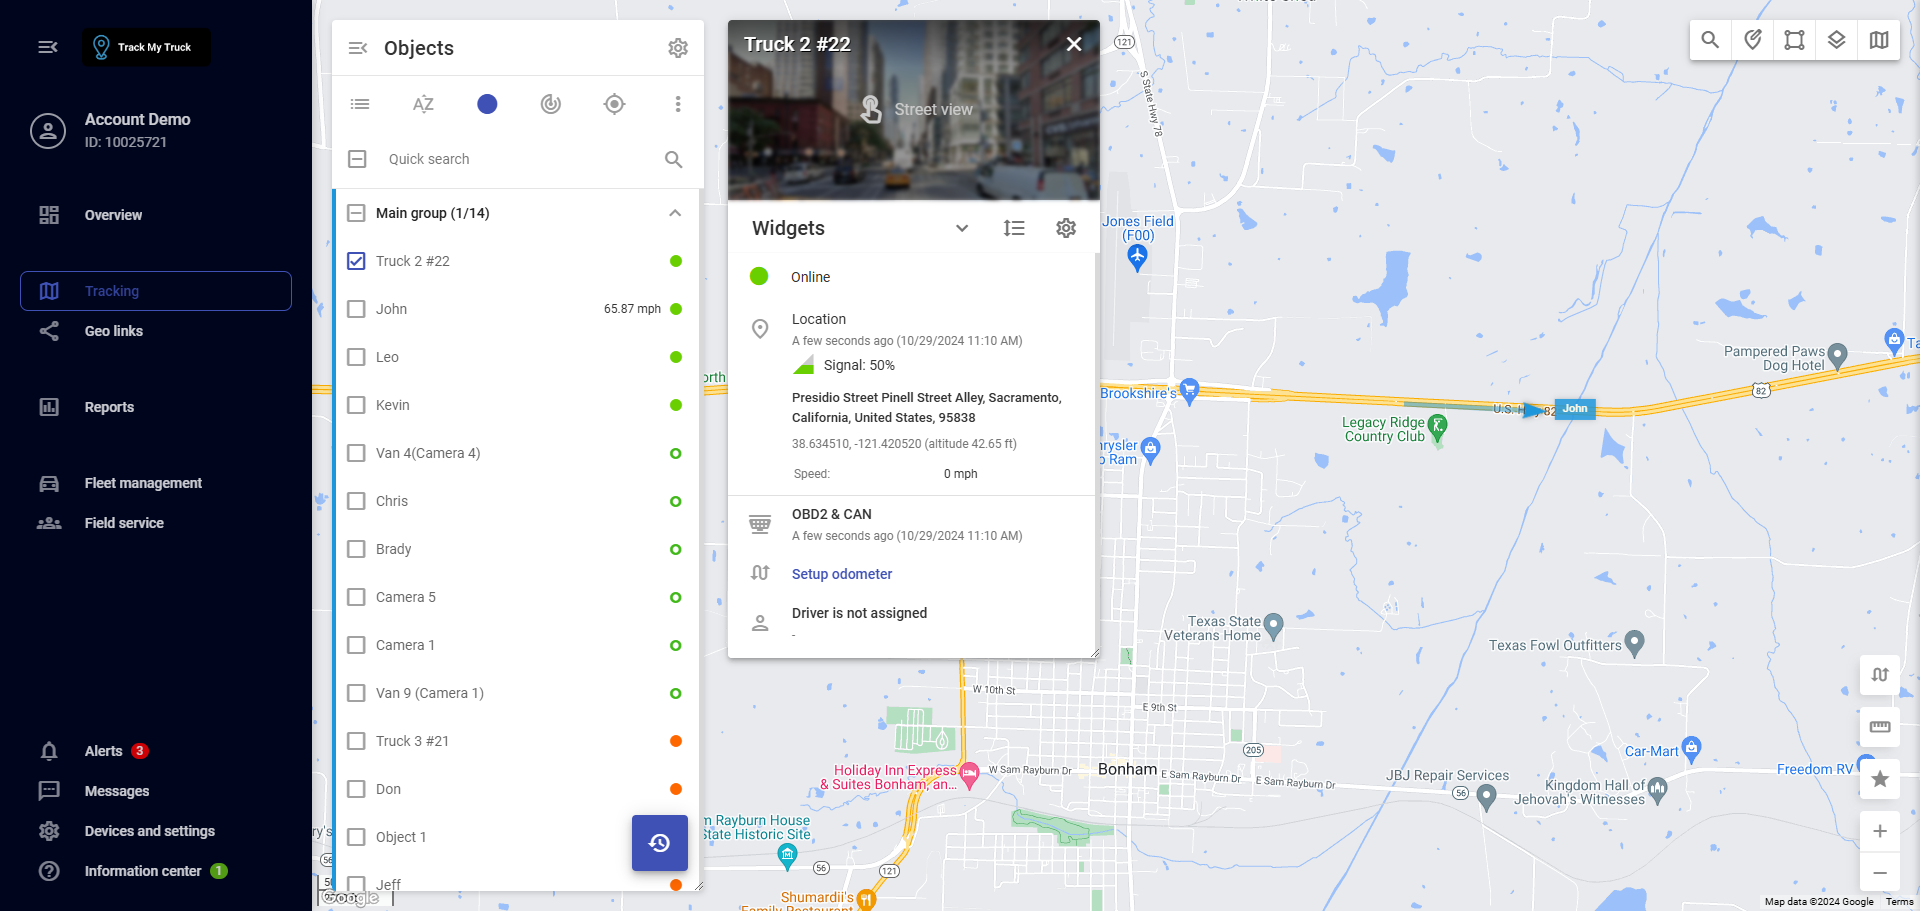Click the blue status color filter circle
The image size is (1920, 911).
coord(487,104)
